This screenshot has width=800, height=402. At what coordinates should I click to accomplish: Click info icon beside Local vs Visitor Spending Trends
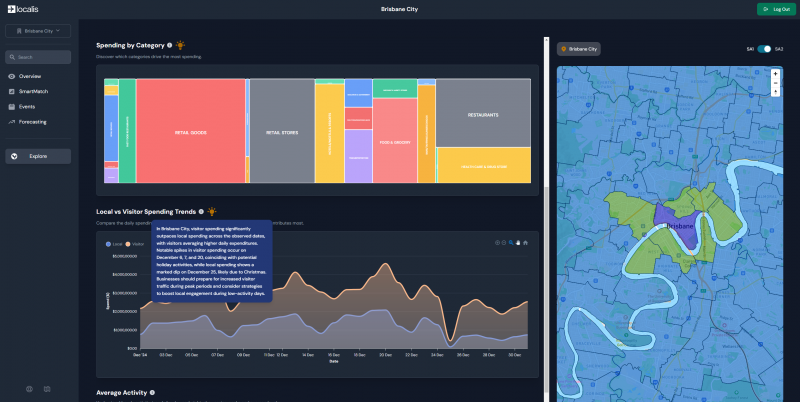[x=201, y=211]
